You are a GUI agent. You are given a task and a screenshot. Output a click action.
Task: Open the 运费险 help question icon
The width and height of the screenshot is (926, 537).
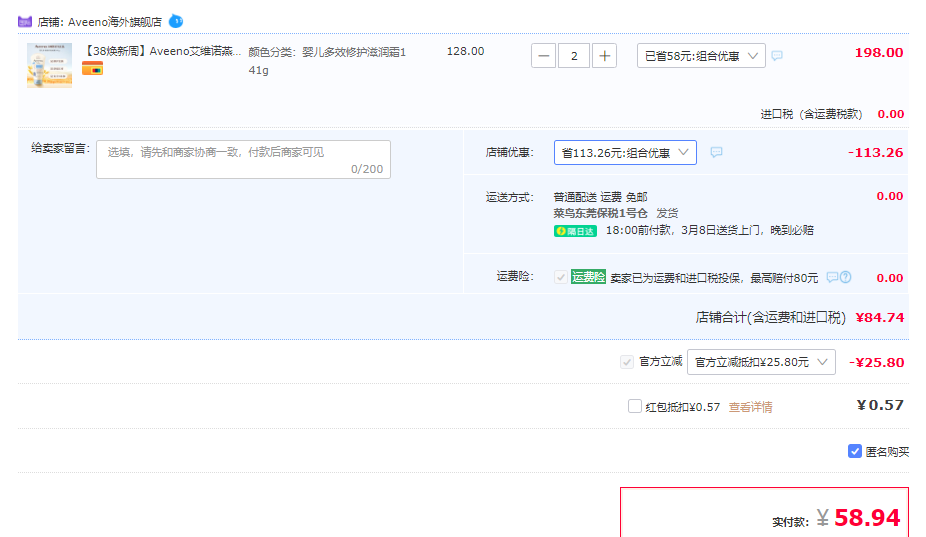pos(846,277)
